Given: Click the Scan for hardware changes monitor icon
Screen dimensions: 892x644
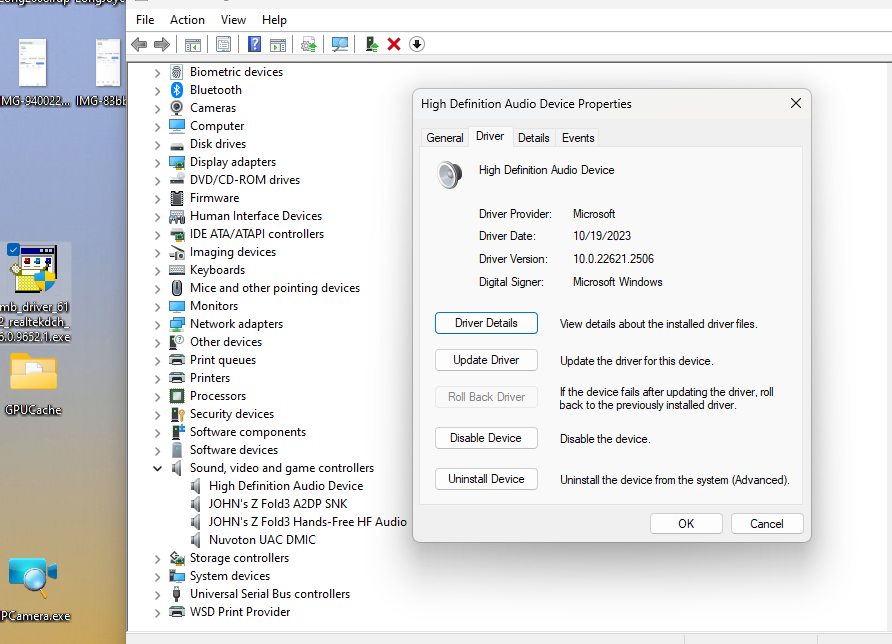Looking at the screenshot, I should point(340,44).
